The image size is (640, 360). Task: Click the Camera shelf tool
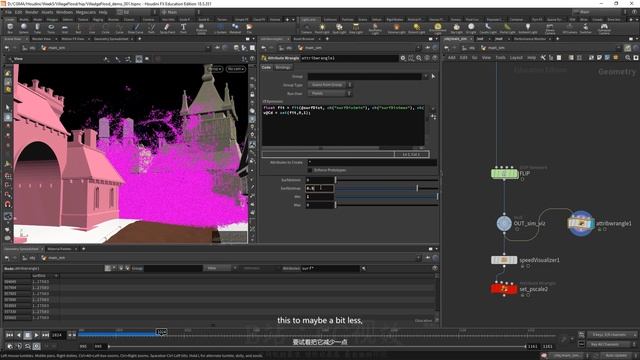point(306,28)
